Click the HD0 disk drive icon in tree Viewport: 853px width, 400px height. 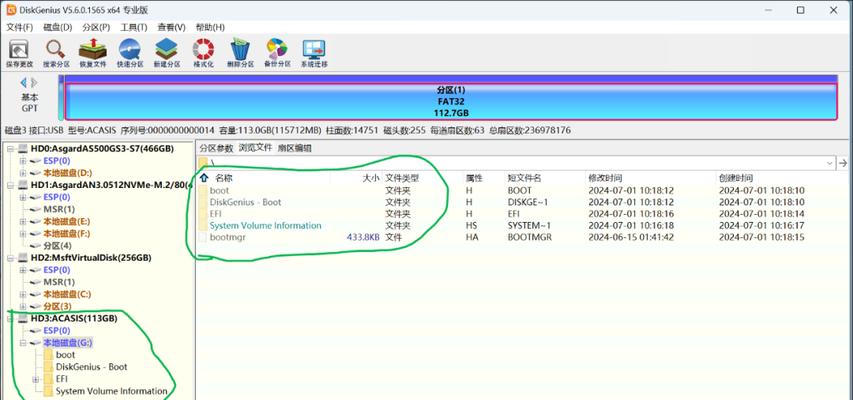(23, 149)
